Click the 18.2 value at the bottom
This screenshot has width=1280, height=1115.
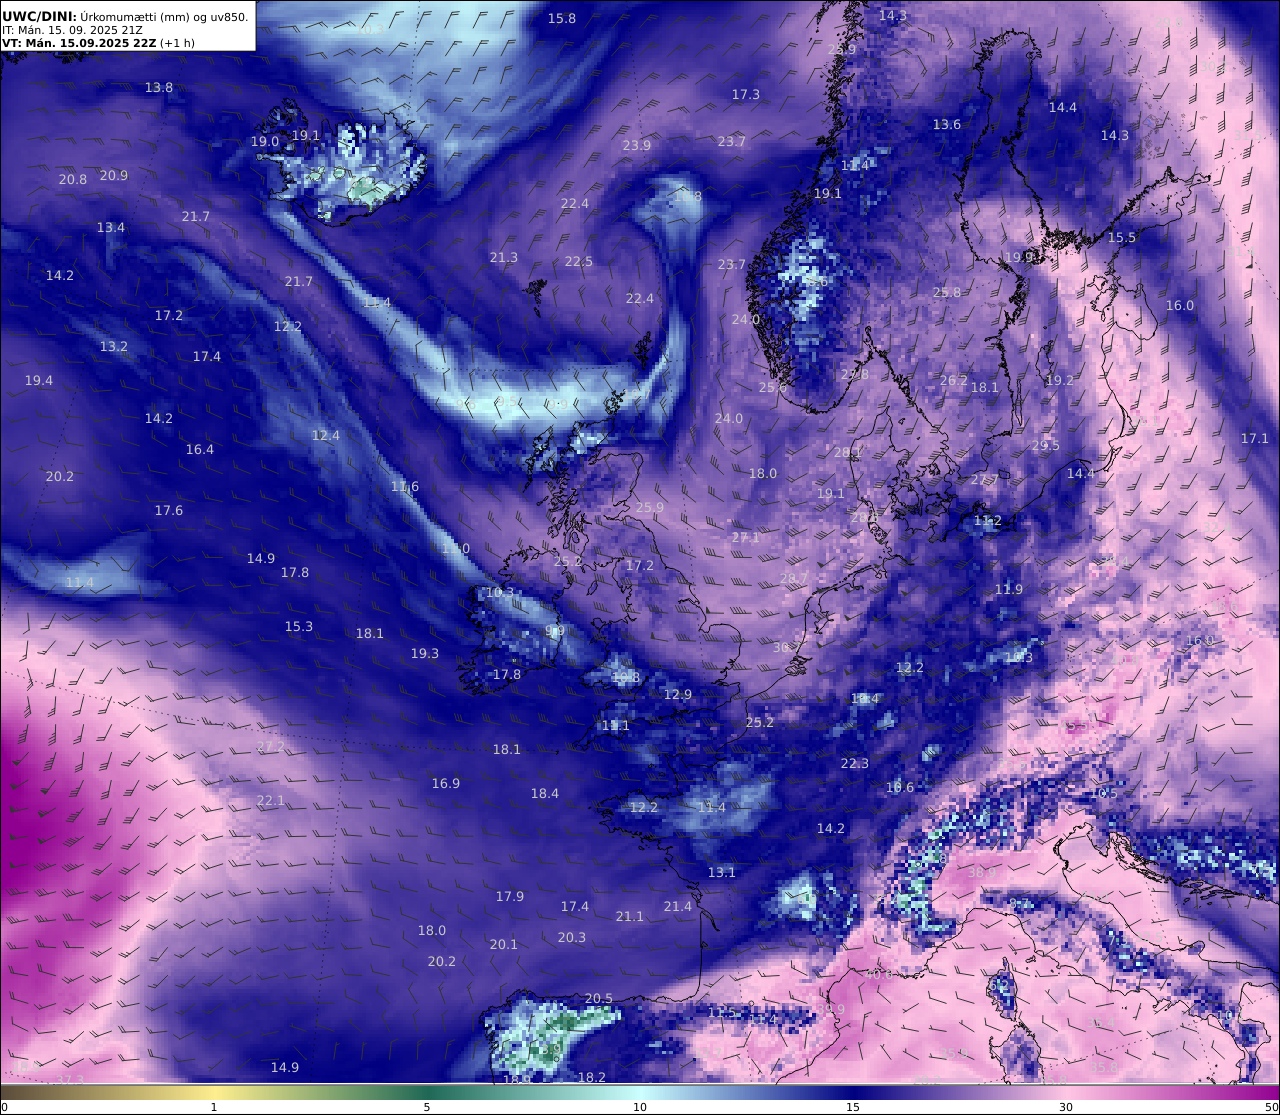[592, 1077]
